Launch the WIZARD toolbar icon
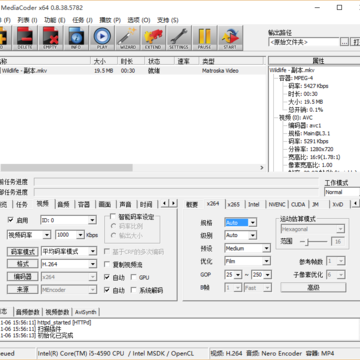 pos(128,38)
